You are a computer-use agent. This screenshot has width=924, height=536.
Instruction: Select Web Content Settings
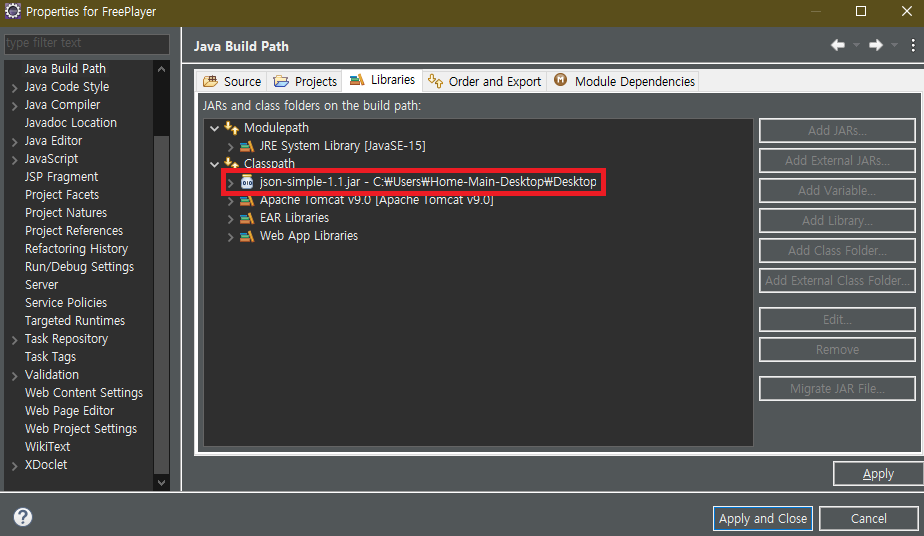click(x=84, y=393)
